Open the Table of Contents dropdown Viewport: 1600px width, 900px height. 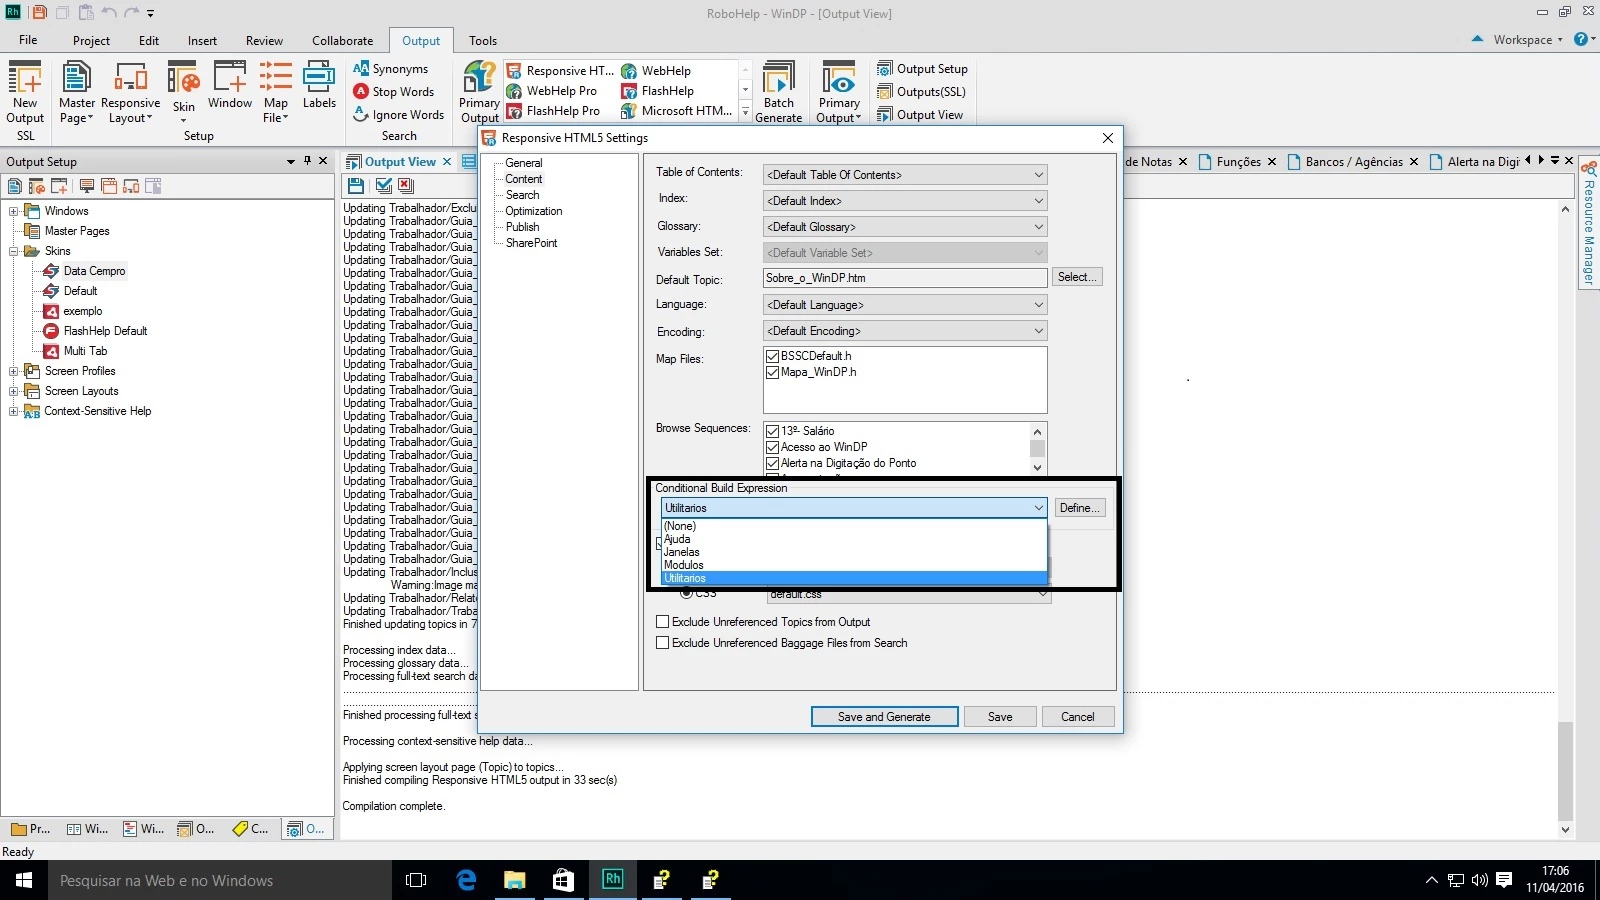point(905,175)
